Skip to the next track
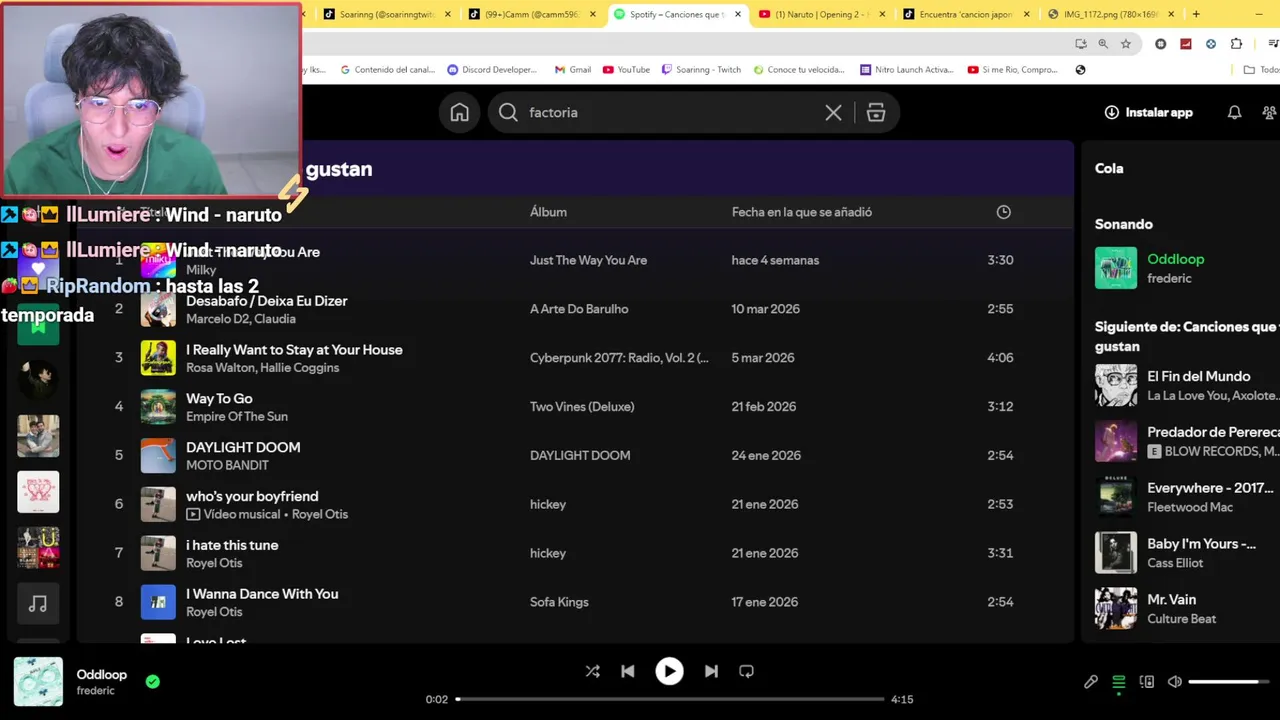The height and width of the screenshot is (720, 1280). [x=711, y=671]
